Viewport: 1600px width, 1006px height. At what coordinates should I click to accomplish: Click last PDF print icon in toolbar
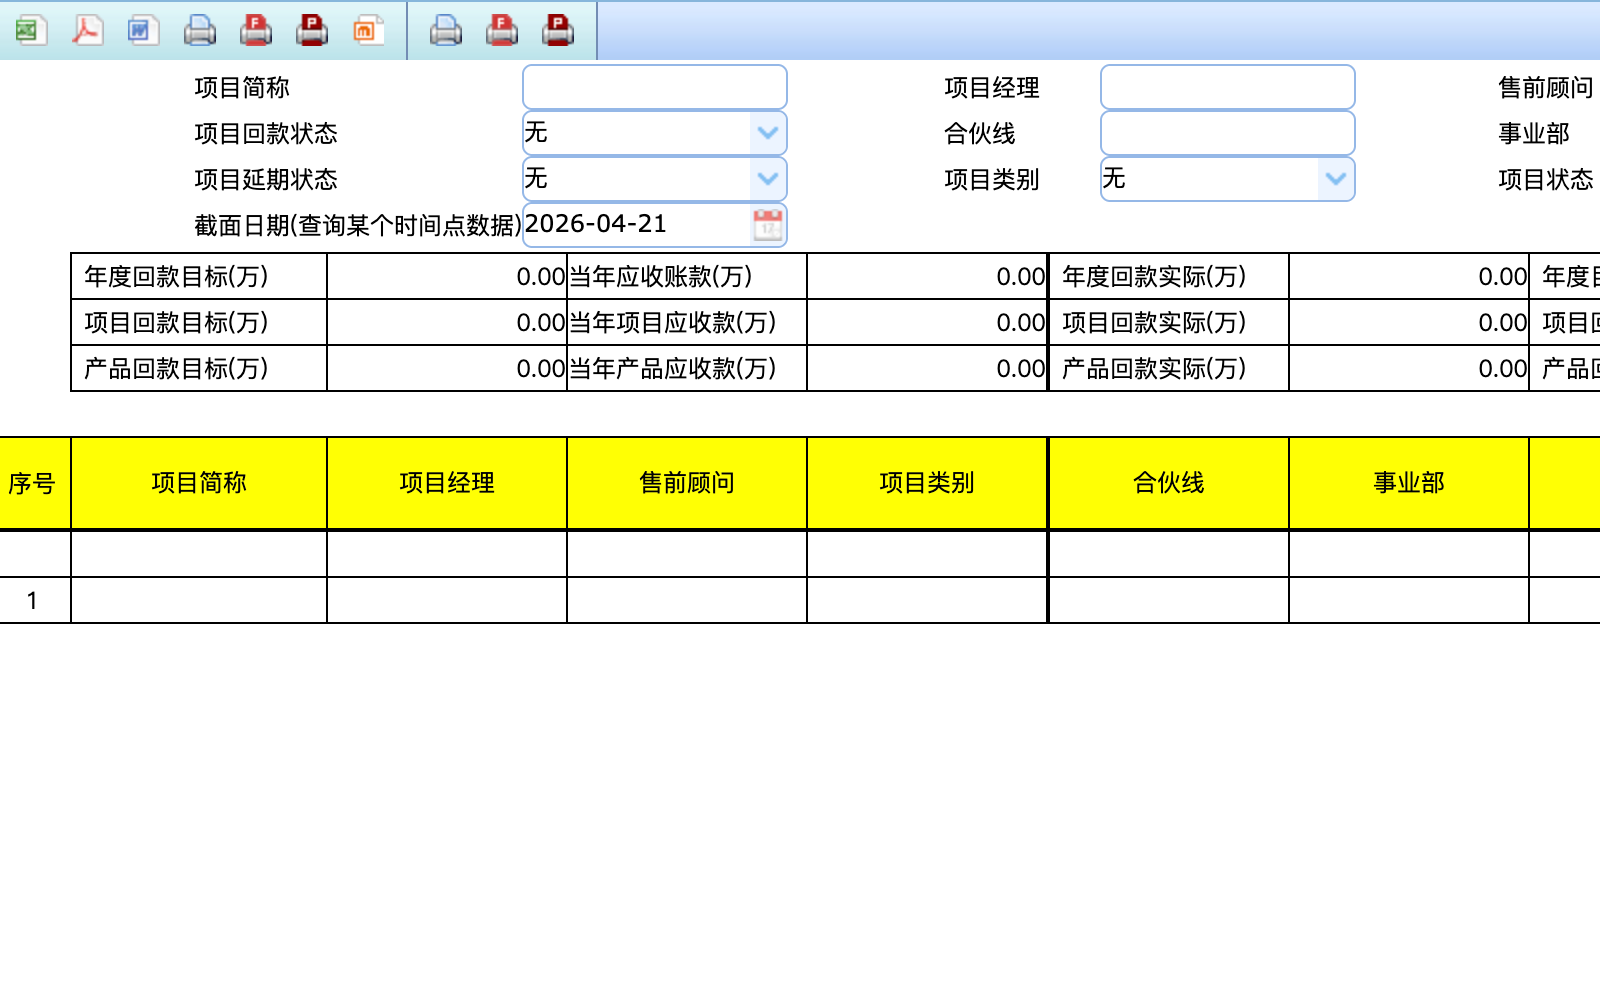tap(558, 31)
